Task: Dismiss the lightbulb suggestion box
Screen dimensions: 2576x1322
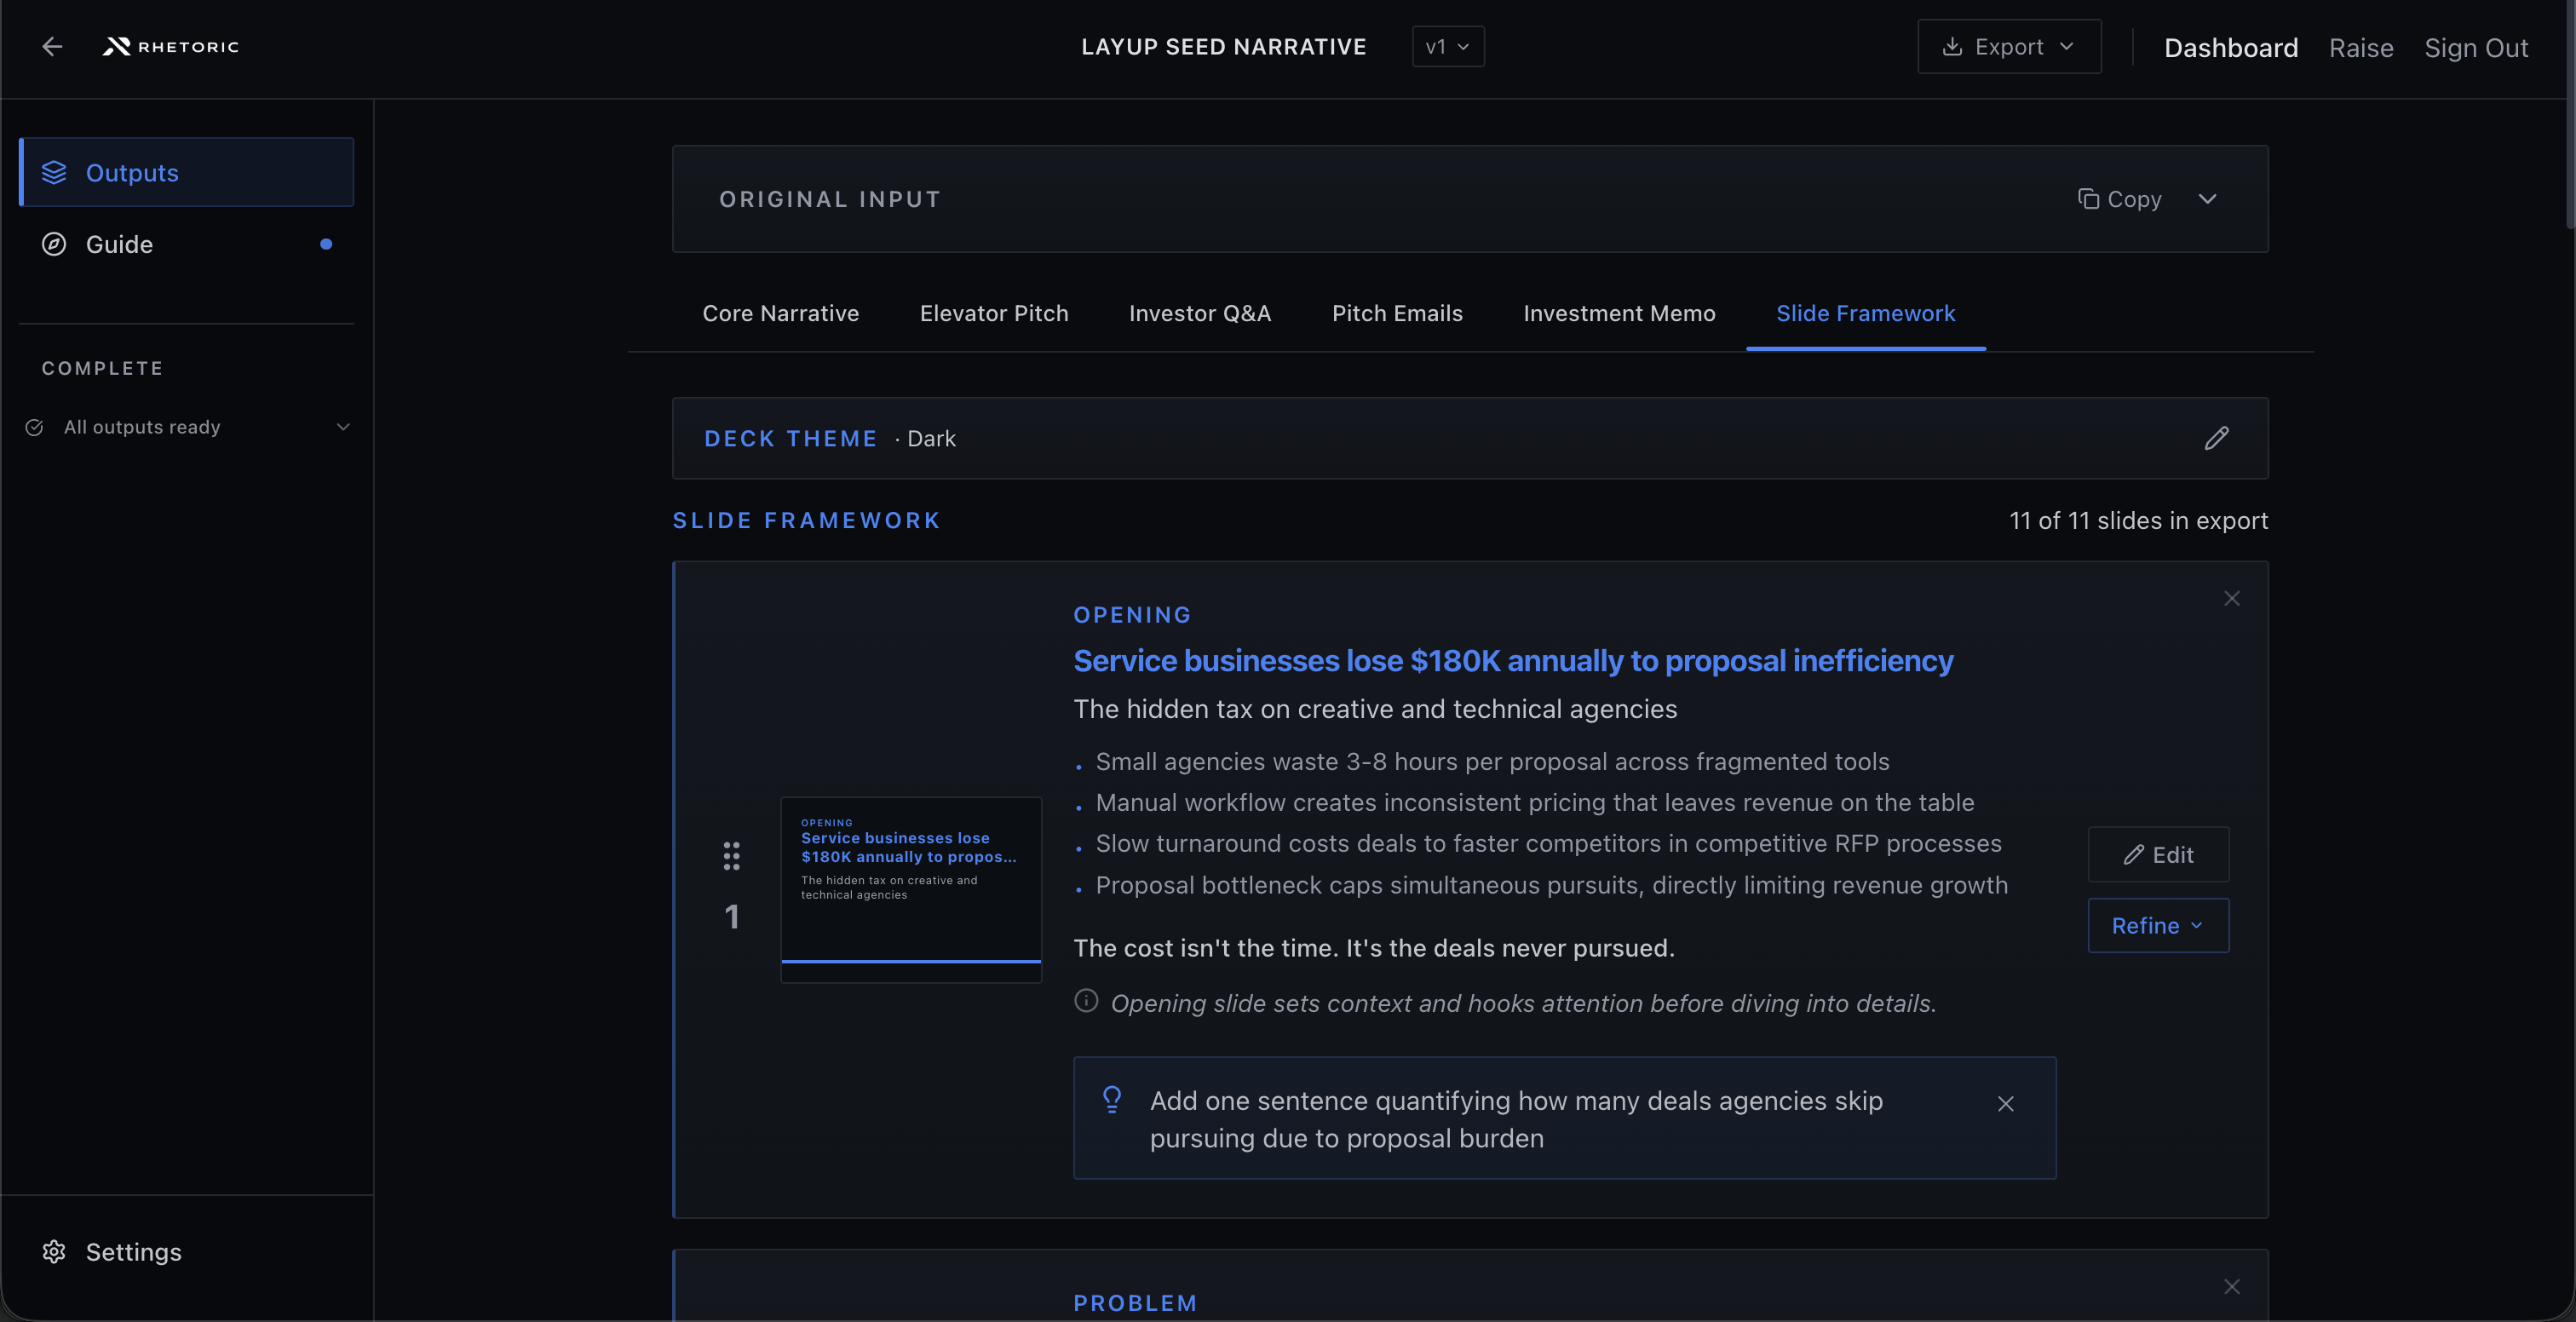Action: click(2005, 1104)
